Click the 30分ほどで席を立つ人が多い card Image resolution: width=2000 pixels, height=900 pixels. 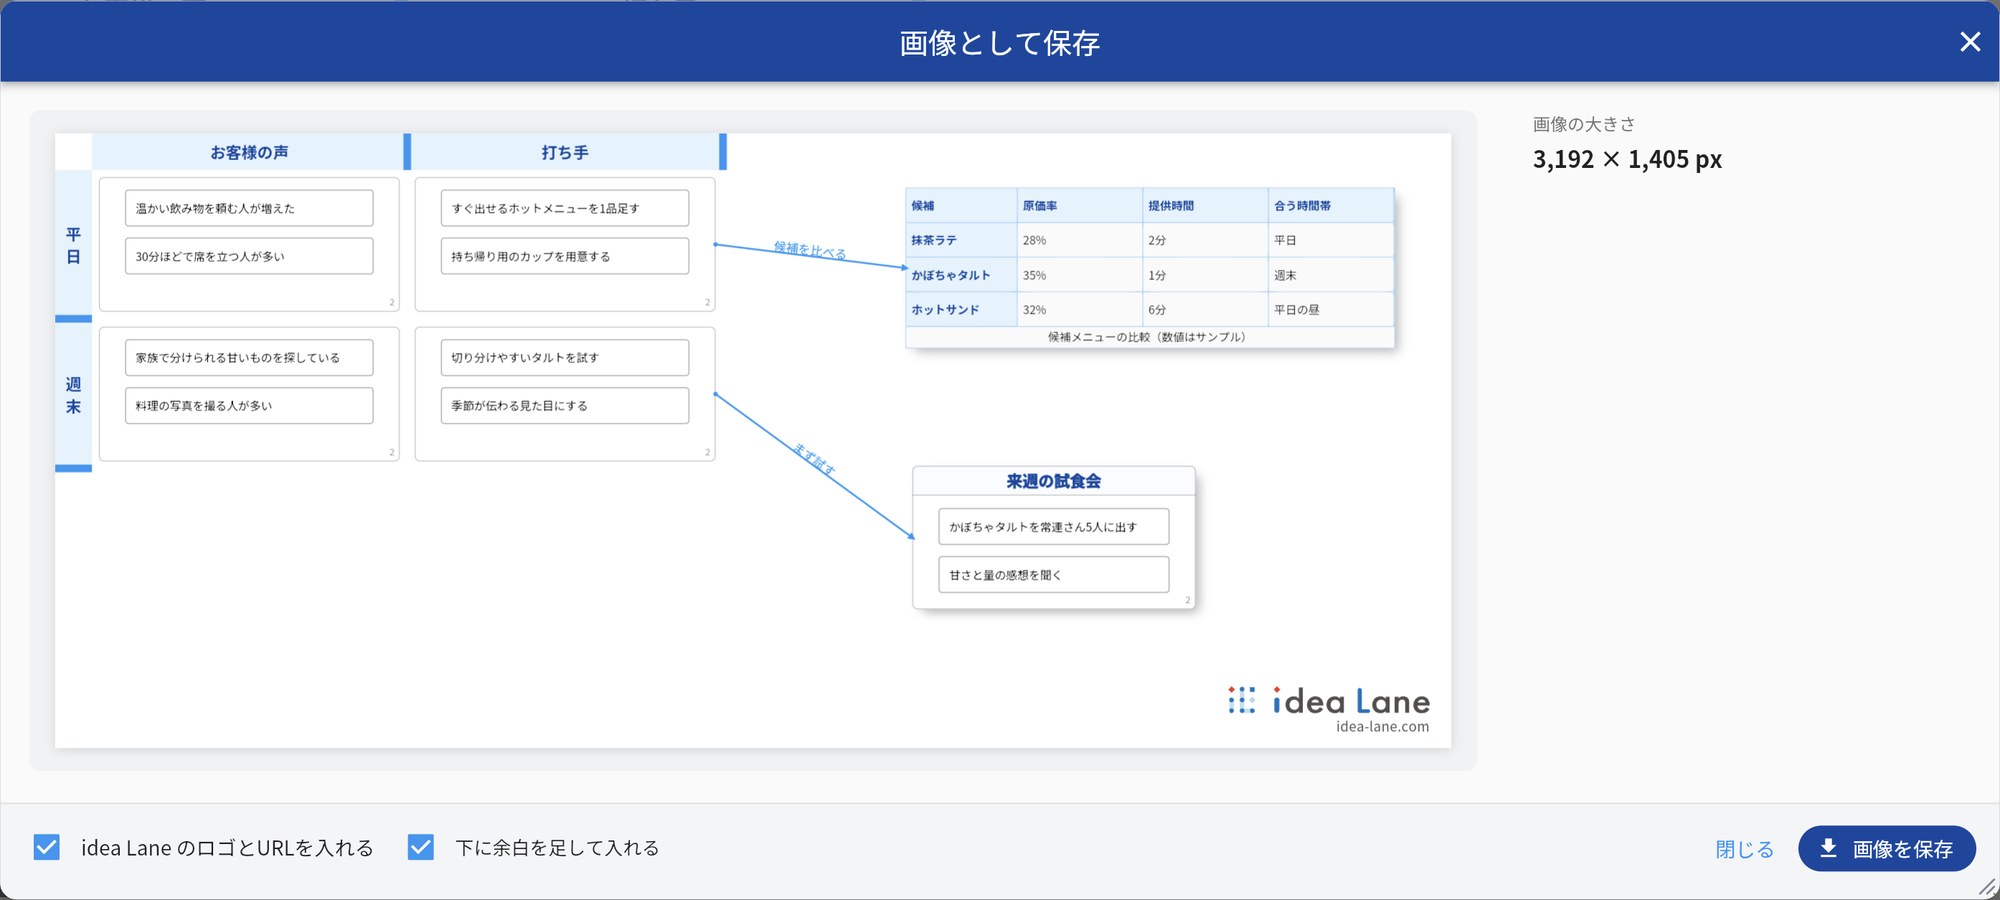[x=249, y=256]
